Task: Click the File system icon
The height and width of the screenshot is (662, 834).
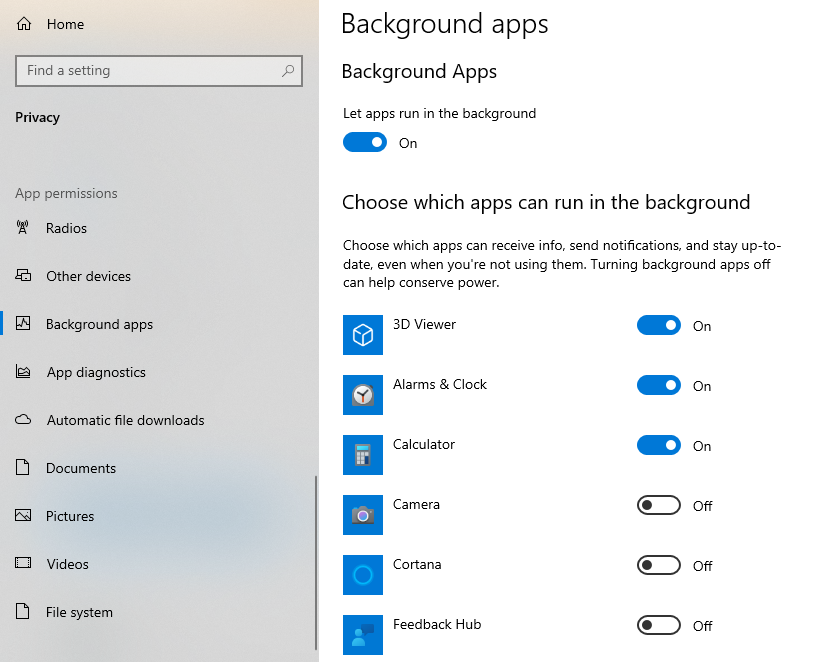Action: pos(22,611)
